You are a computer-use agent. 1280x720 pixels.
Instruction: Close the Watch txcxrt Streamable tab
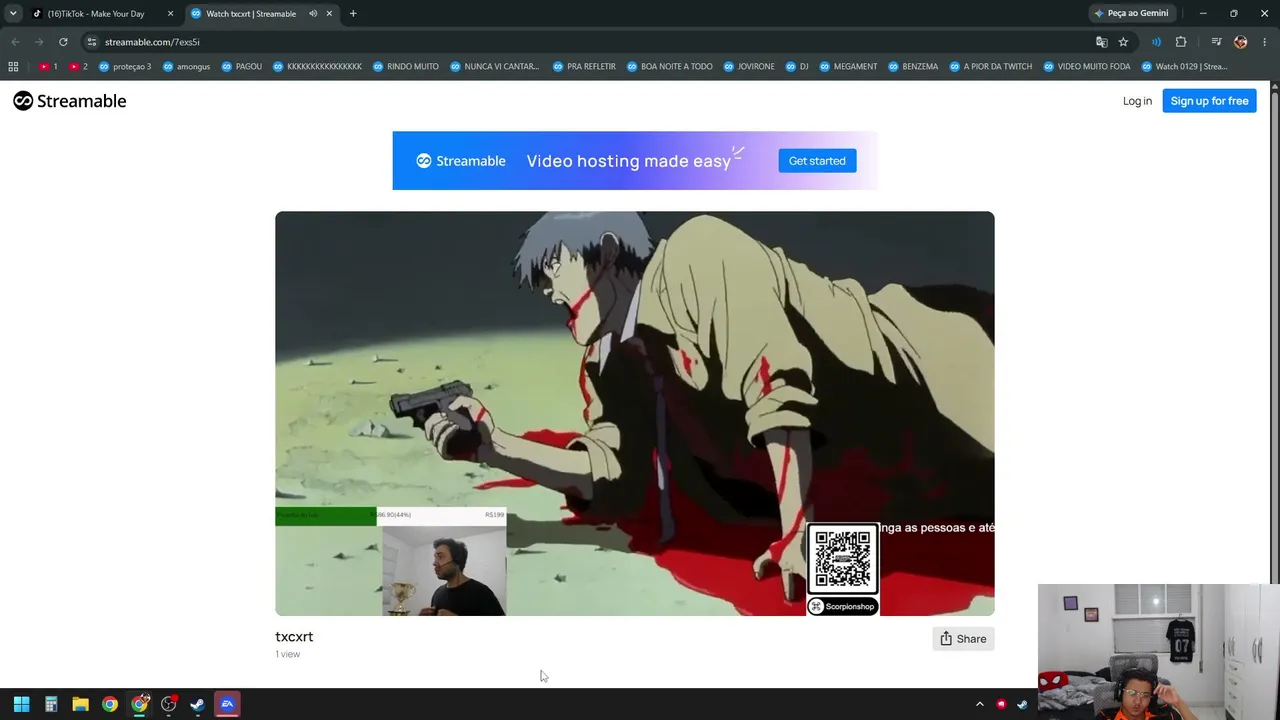tap(329, 14)
